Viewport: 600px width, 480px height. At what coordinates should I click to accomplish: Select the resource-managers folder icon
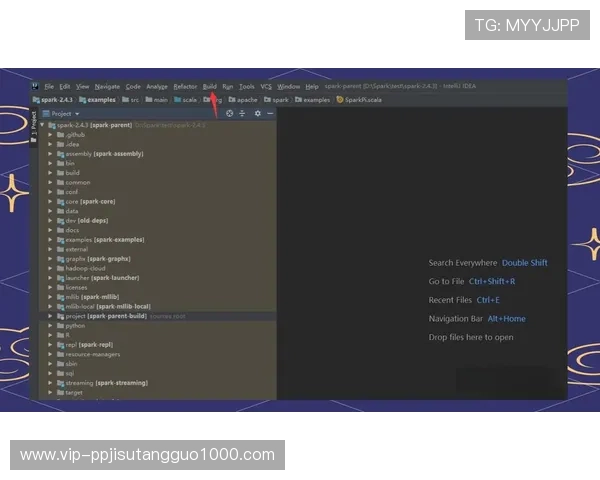(60, 354)
